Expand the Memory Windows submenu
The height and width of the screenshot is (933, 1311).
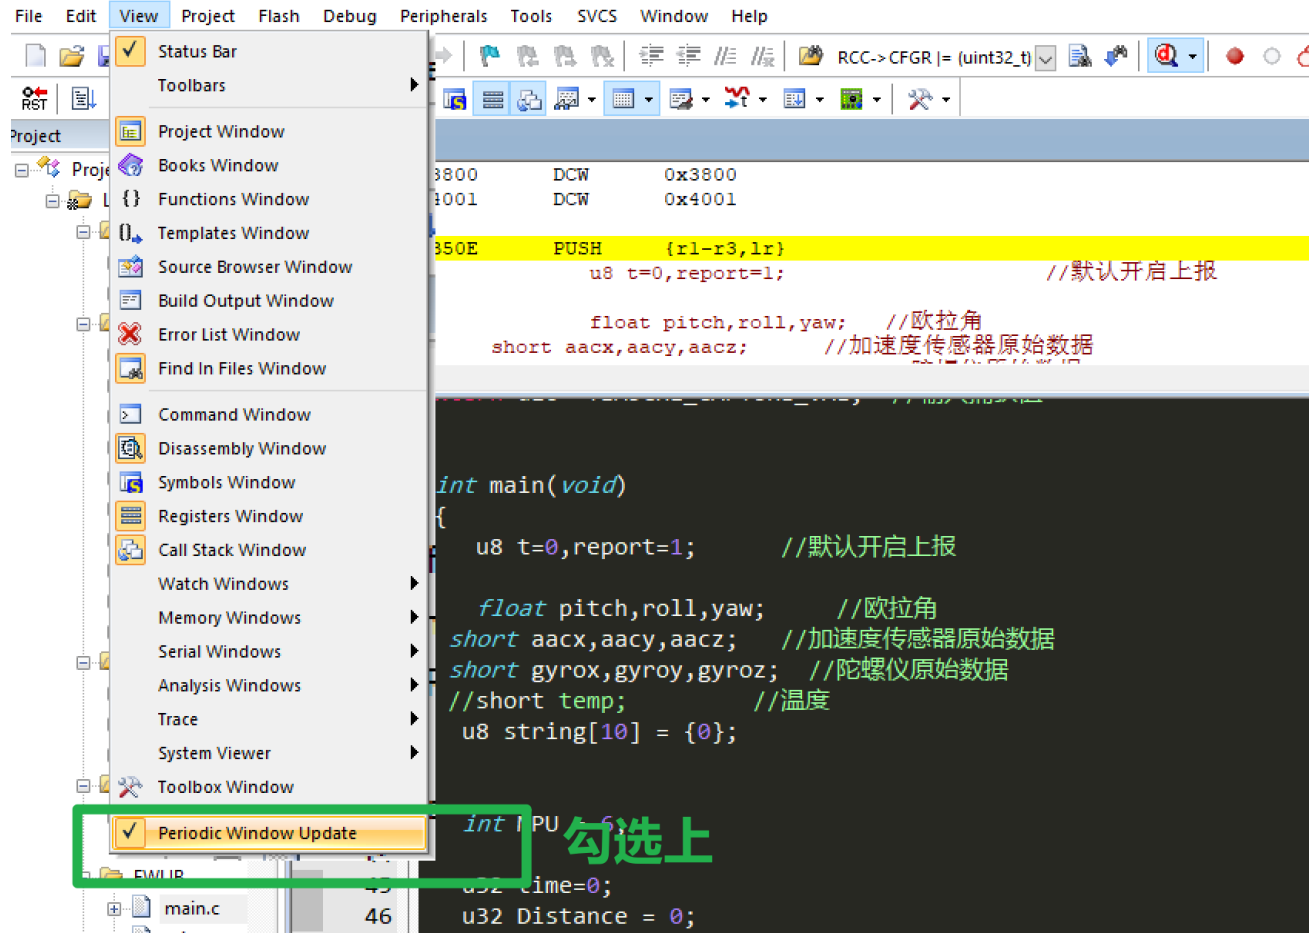(270, 618)
